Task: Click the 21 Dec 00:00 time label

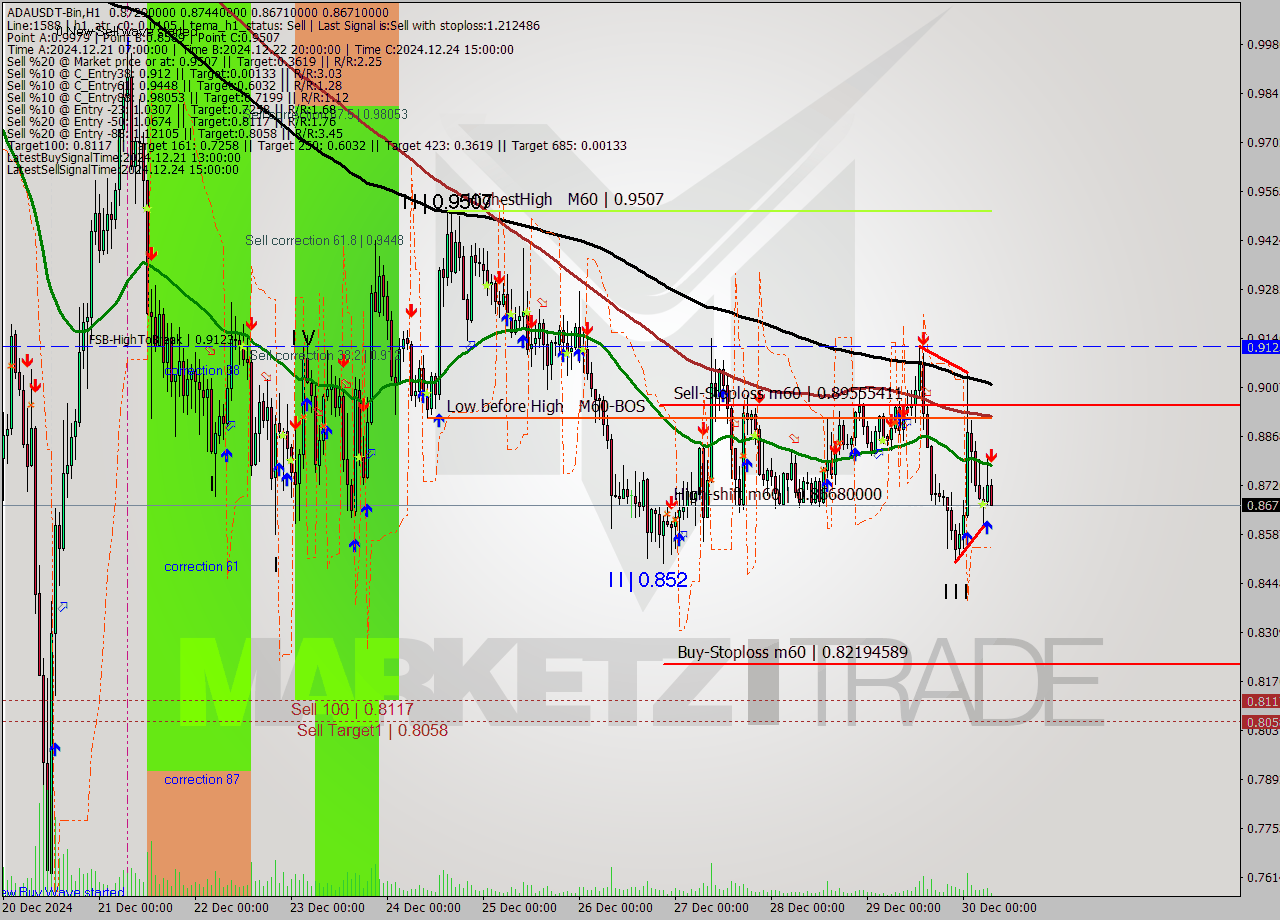Action: tap(135, 908)
